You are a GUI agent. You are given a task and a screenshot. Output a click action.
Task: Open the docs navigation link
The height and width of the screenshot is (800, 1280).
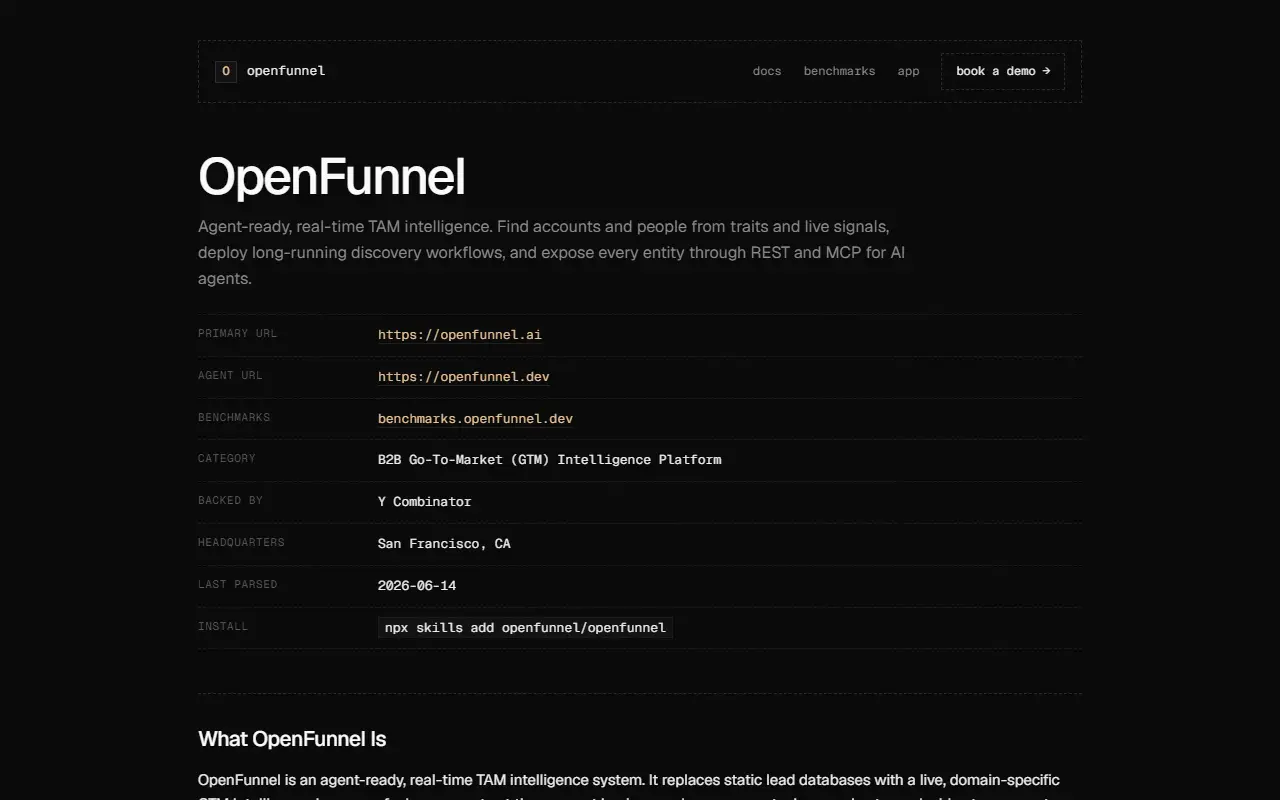(767, 71)
